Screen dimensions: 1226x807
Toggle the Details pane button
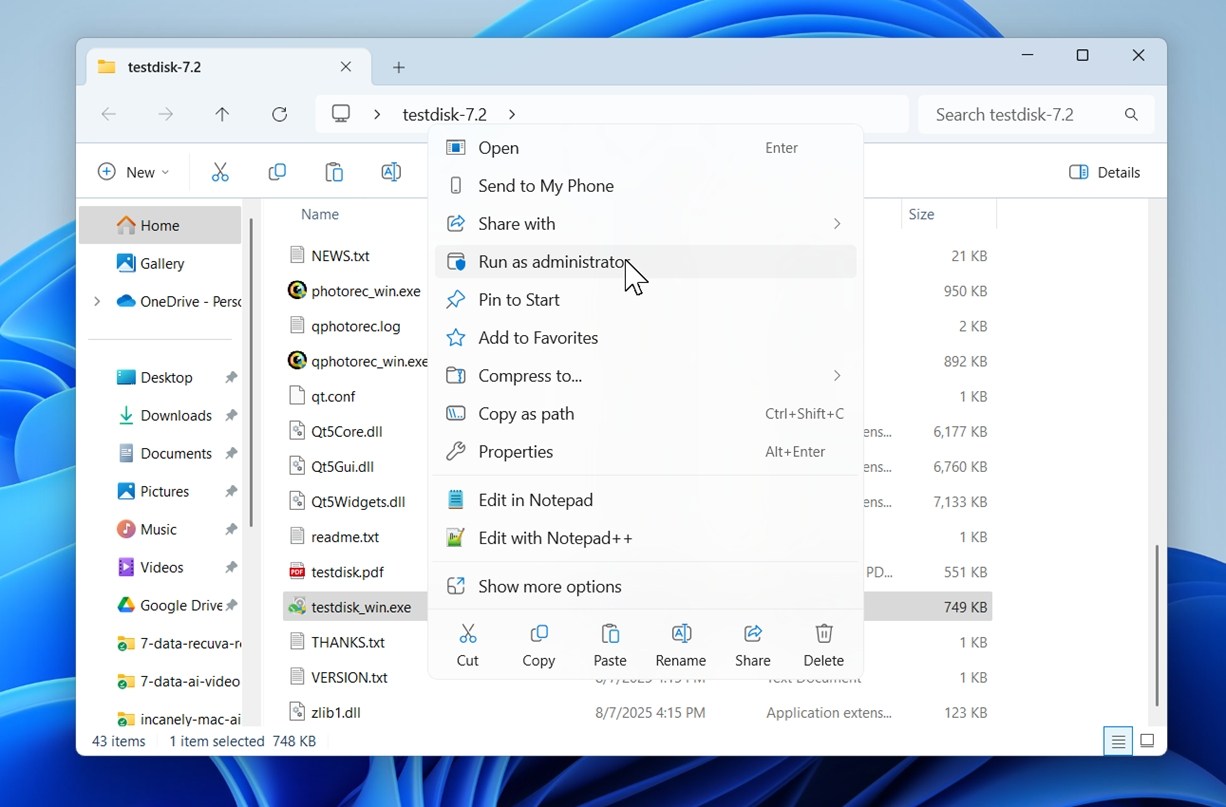click(1105, 172)
